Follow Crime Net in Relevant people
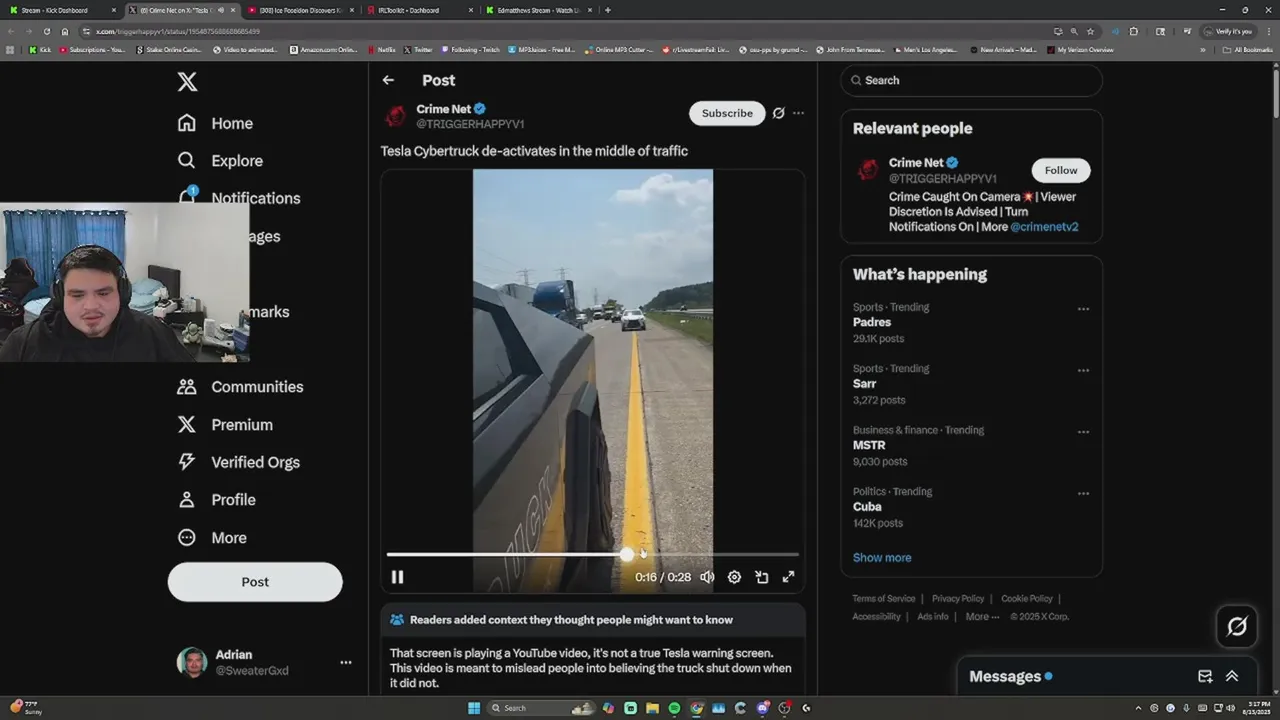Screen dimensions: 1280x720 [x=1061, y=170]
